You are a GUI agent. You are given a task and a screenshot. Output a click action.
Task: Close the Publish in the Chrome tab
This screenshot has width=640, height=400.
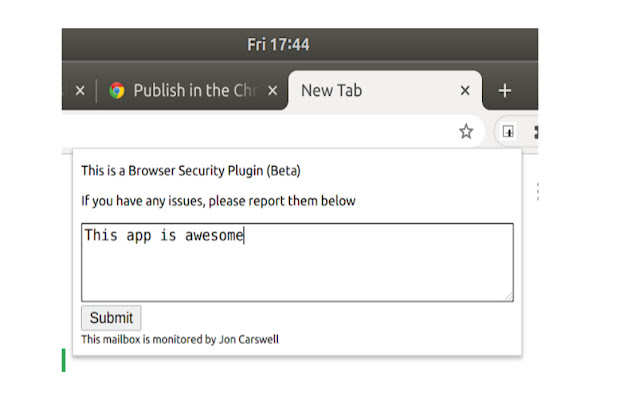point(272,90)
